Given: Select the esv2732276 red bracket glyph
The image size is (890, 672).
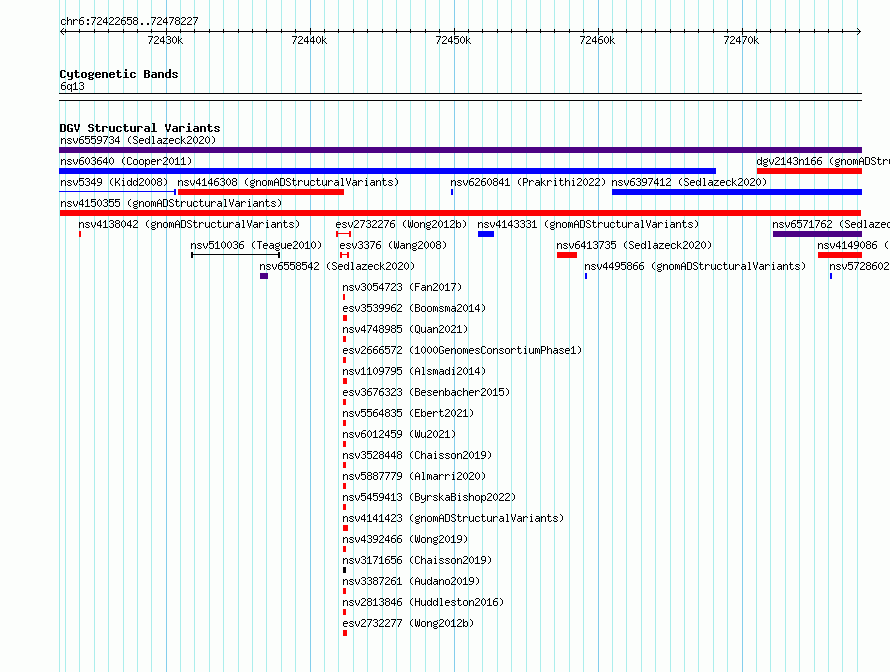Looking at the screenshot, I should tap(343, 234).
